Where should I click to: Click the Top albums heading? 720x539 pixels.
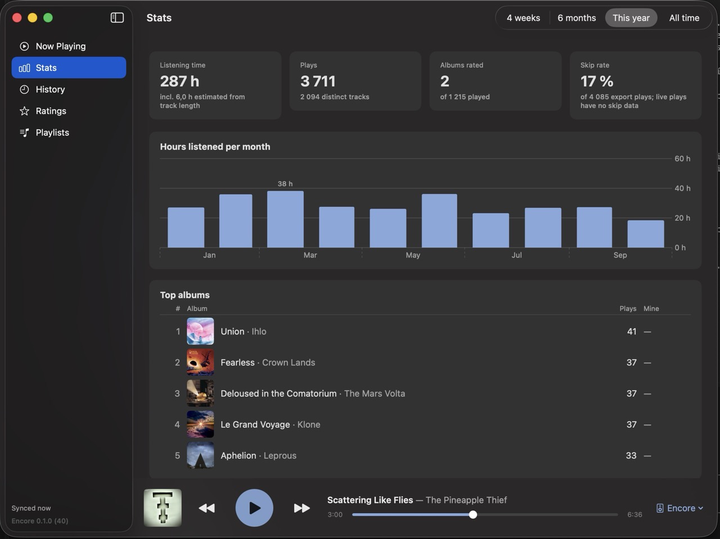(185, 295)
